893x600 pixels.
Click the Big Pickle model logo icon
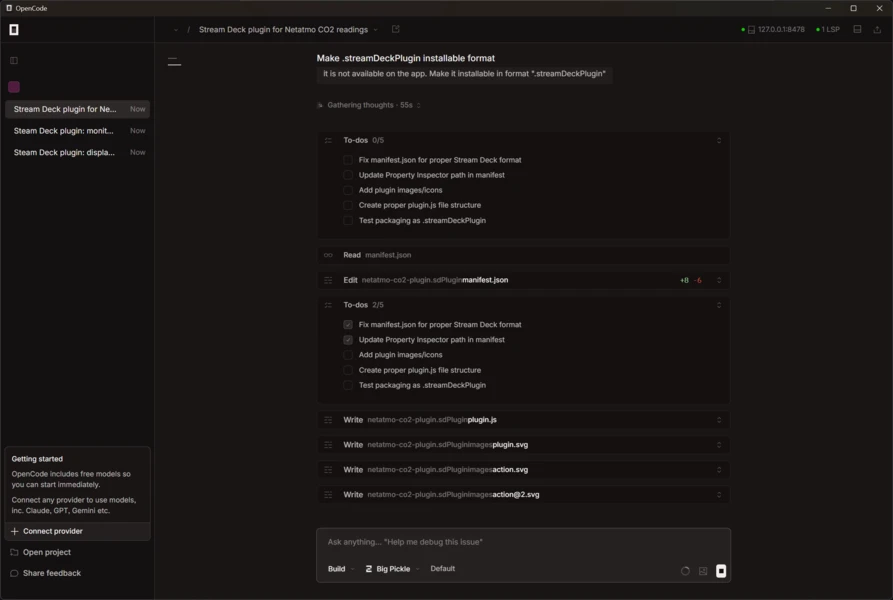(368, 569)
